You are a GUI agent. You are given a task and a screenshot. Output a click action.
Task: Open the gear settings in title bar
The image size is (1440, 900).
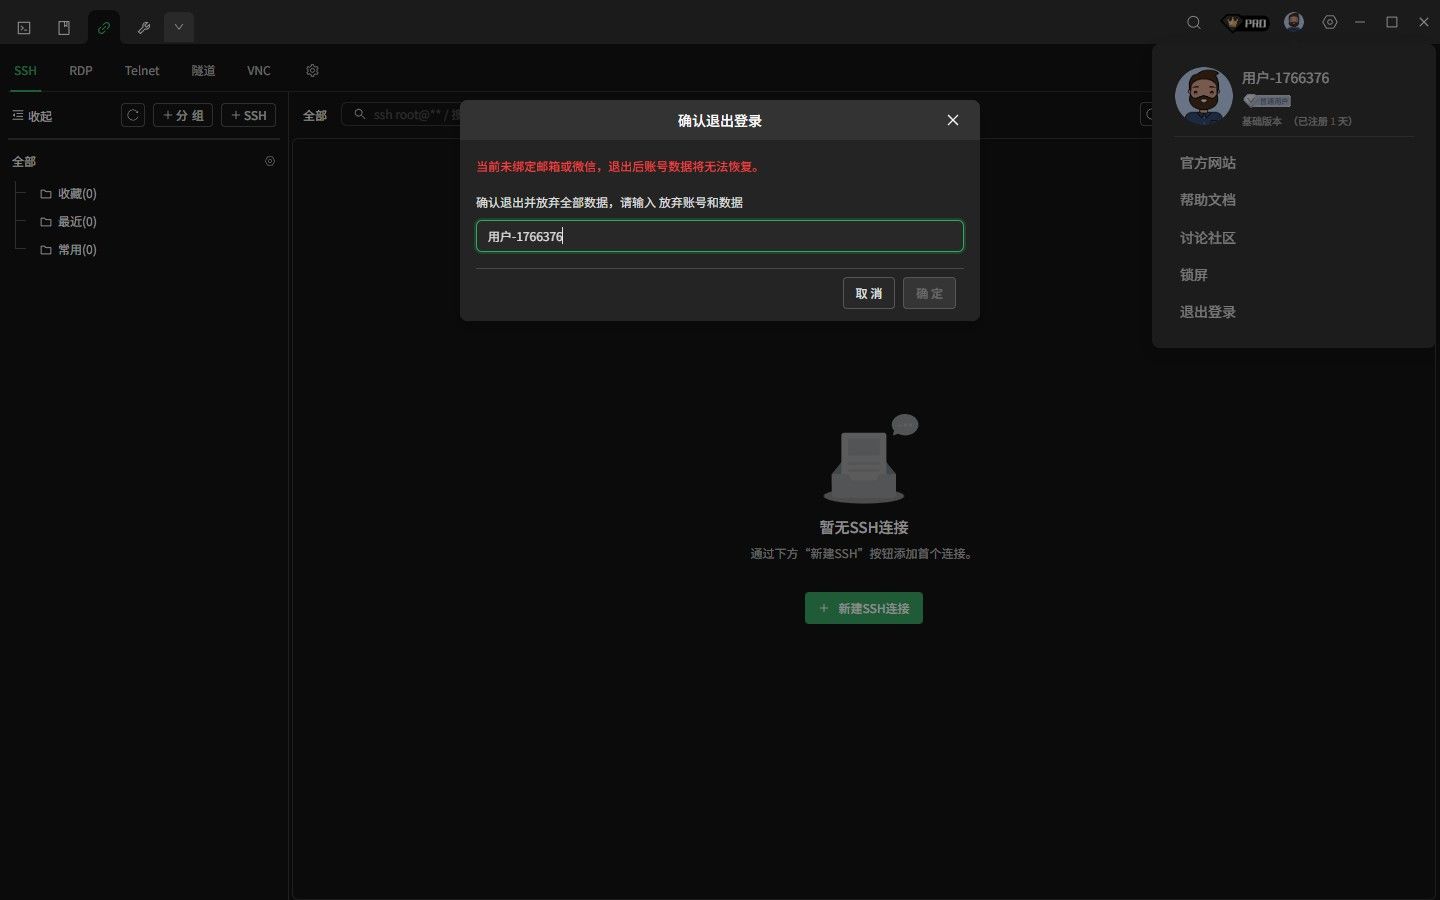1330,22
